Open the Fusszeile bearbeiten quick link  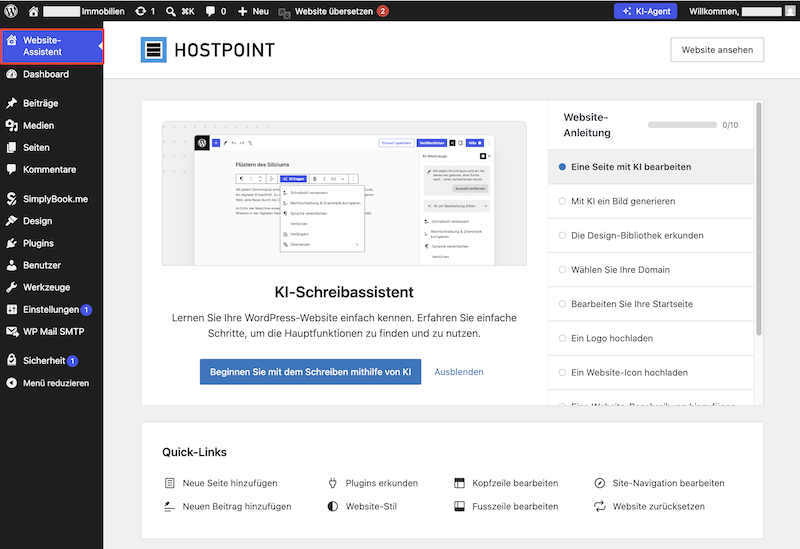pyautogui.click(x=506, y=506)
